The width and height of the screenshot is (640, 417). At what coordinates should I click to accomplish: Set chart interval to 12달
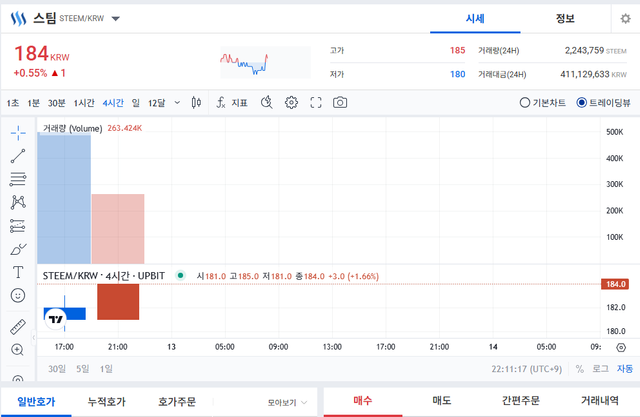point(156,103)
